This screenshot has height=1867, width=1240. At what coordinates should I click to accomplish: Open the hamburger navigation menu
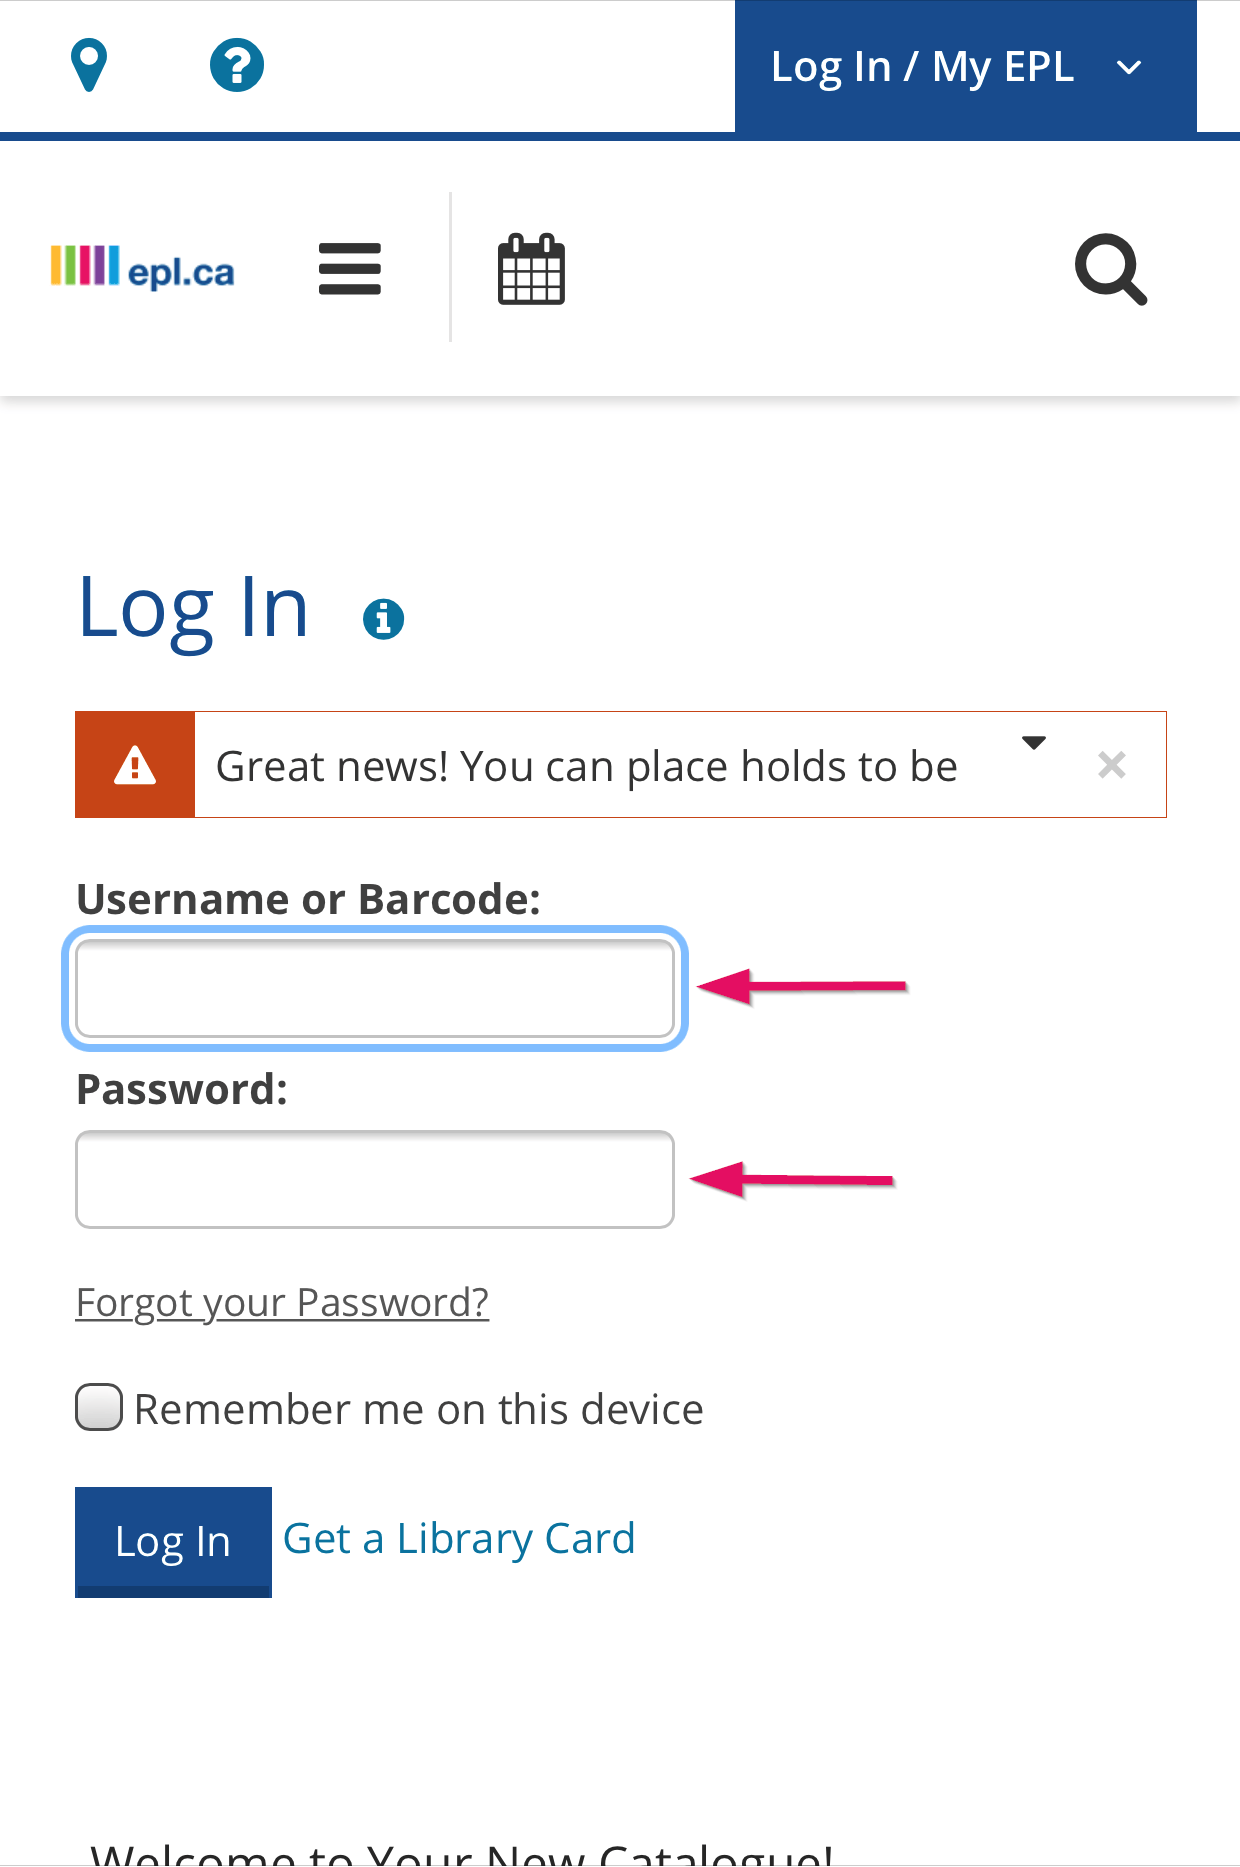350,269
